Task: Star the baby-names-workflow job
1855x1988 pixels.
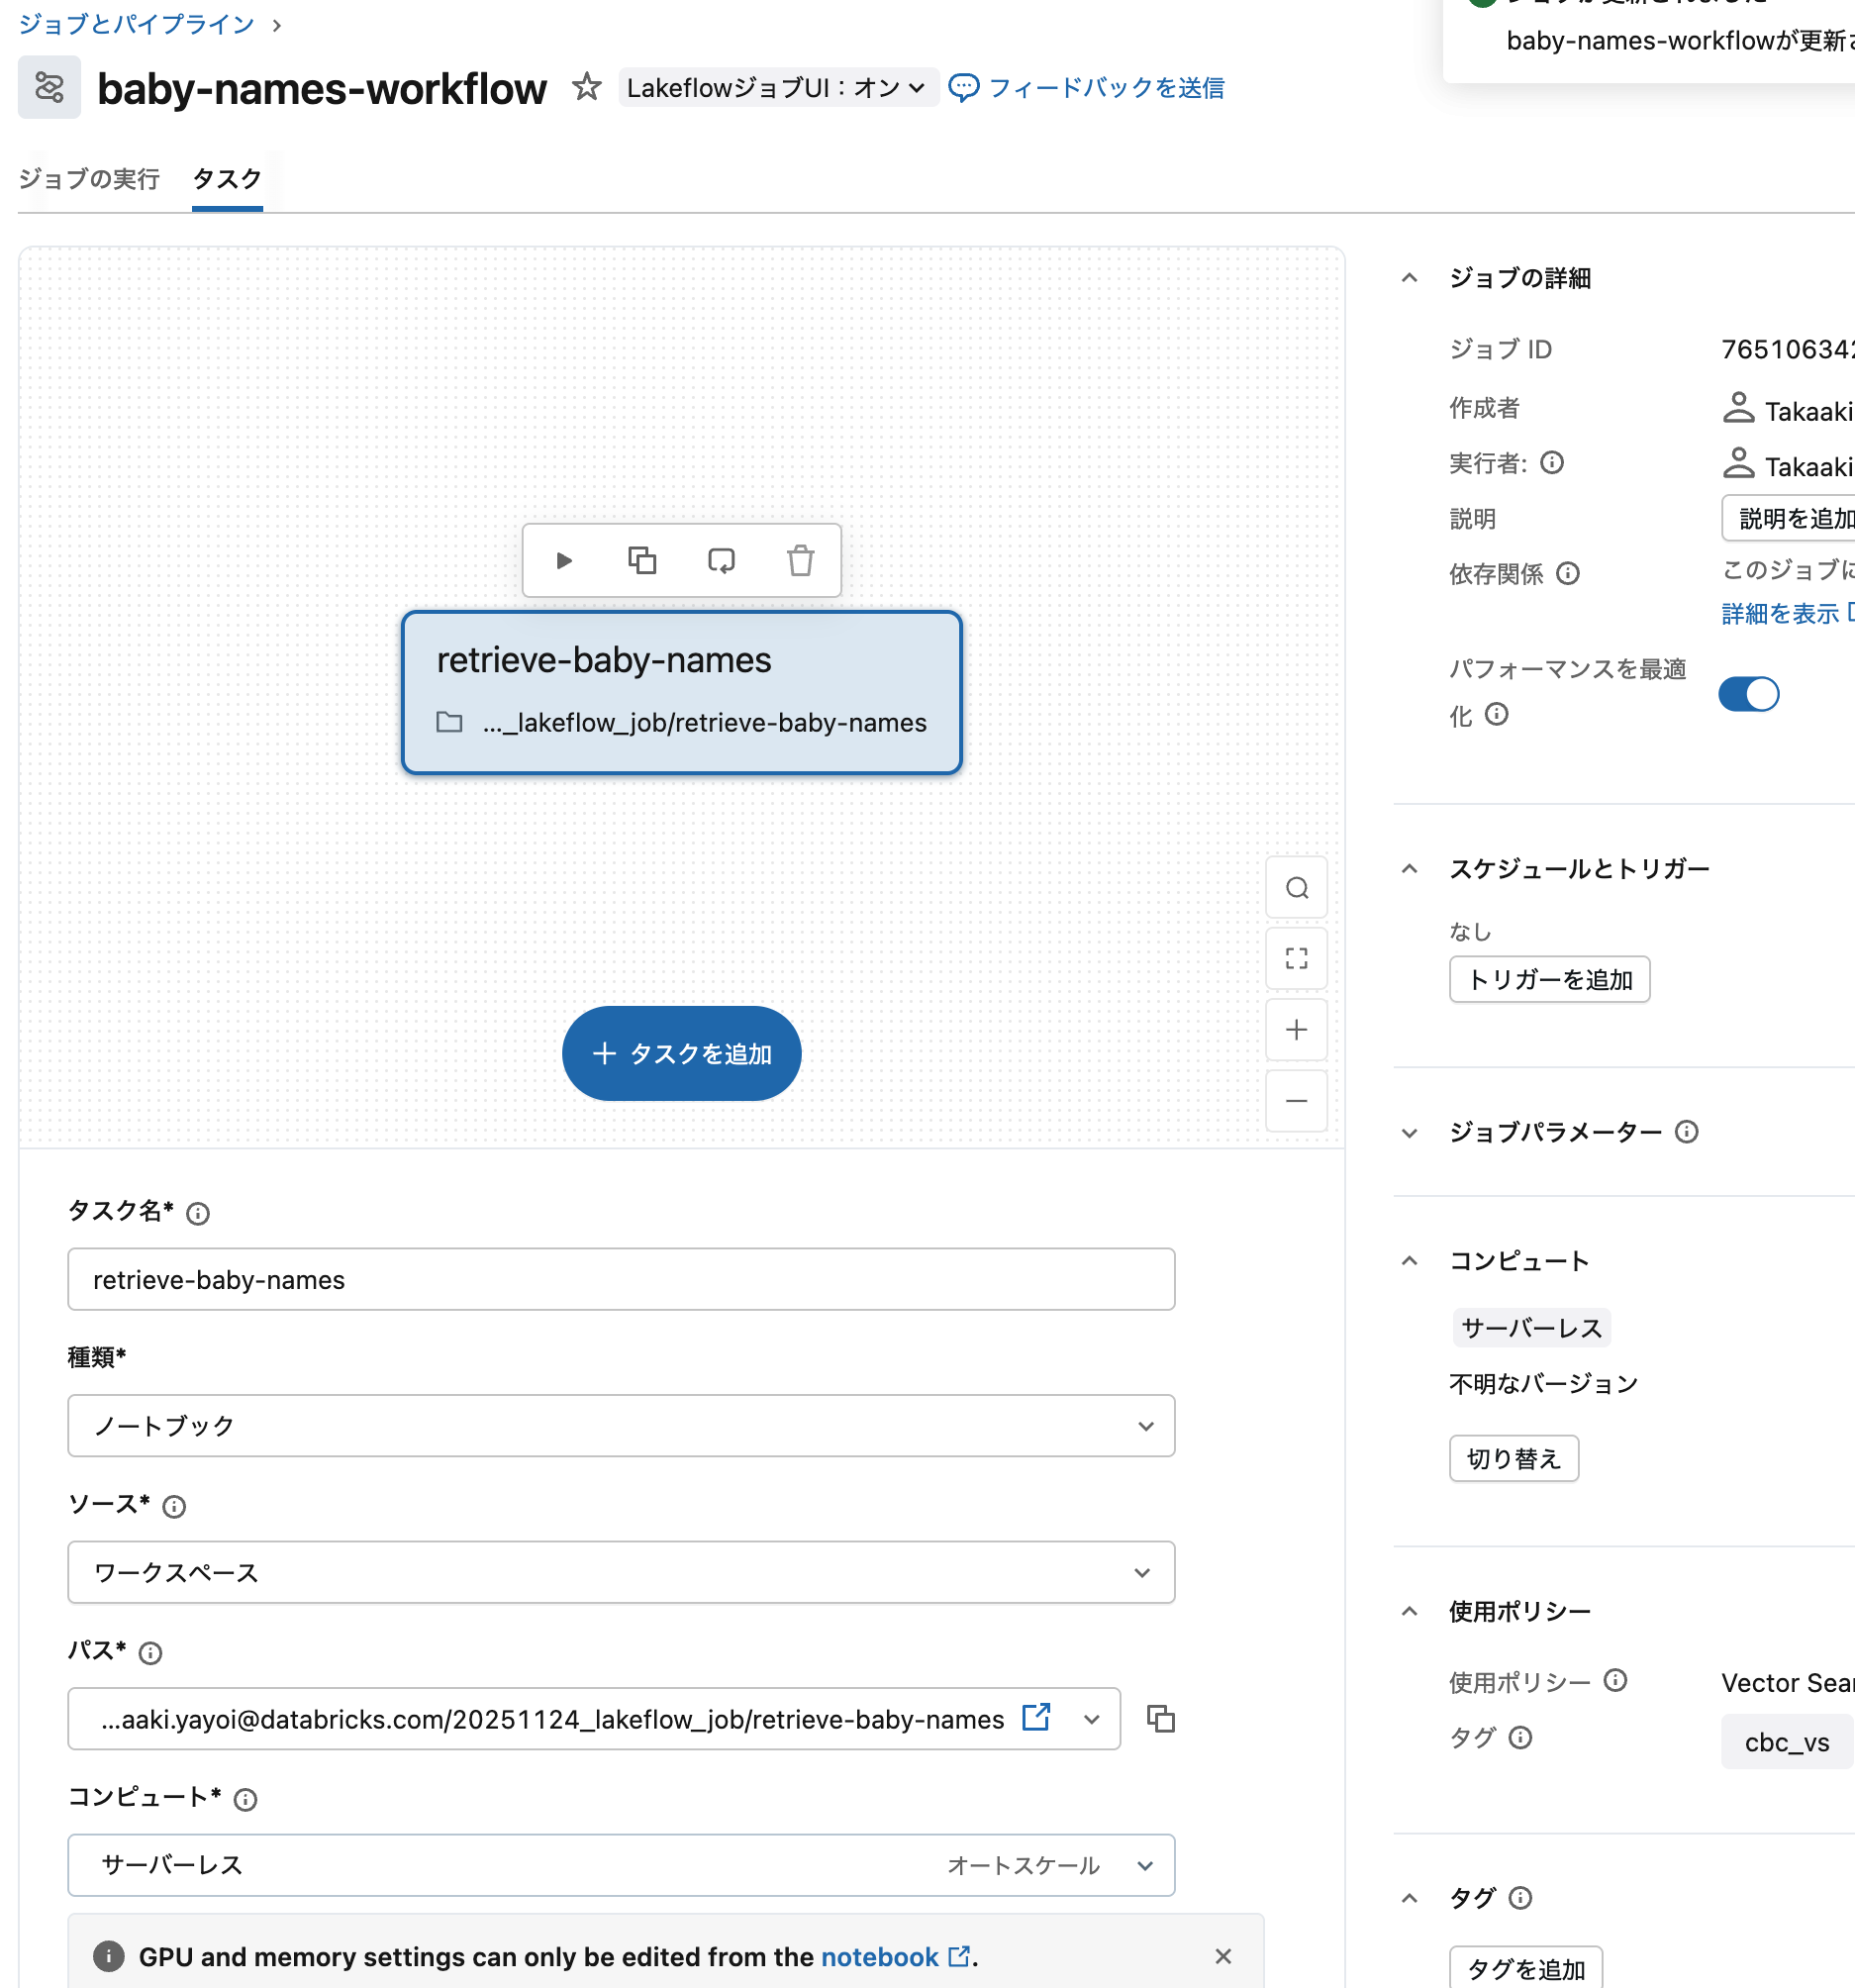Action: (x=586, y=88)
